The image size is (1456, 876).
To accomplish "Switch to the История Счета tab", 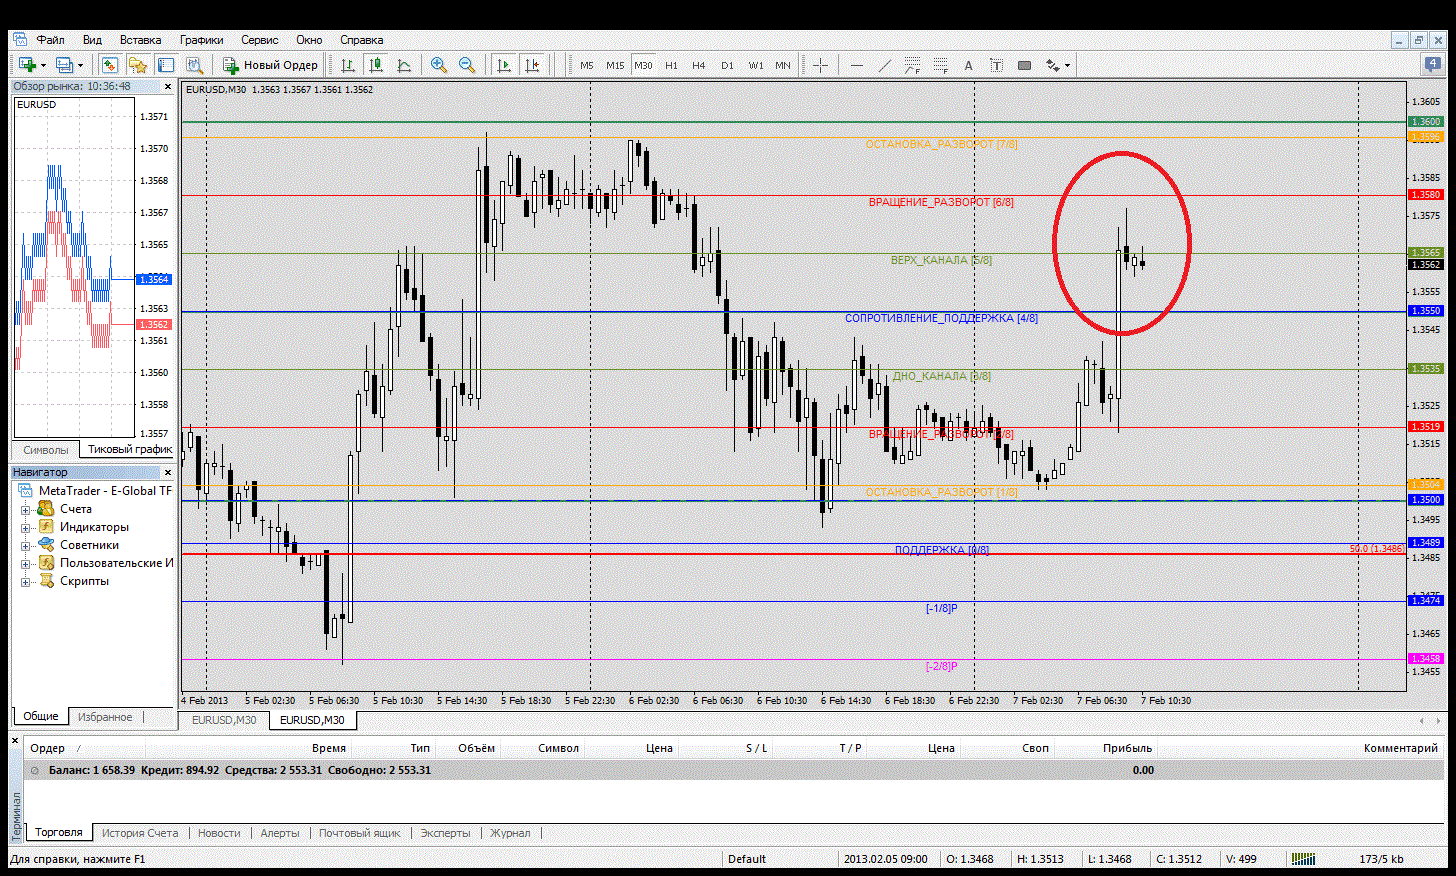I will click(139, 833).
